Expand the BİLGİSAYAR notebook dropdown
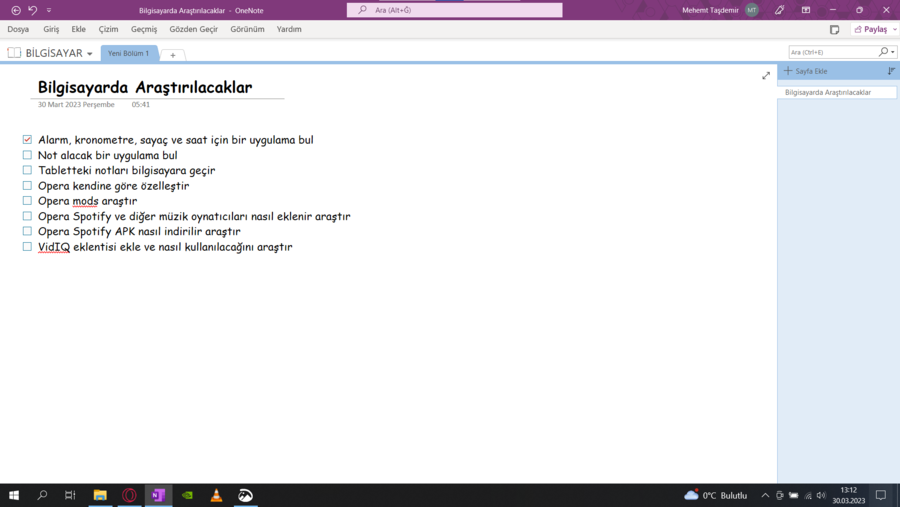Screen dimensions: 900x507 coord(90,53)
